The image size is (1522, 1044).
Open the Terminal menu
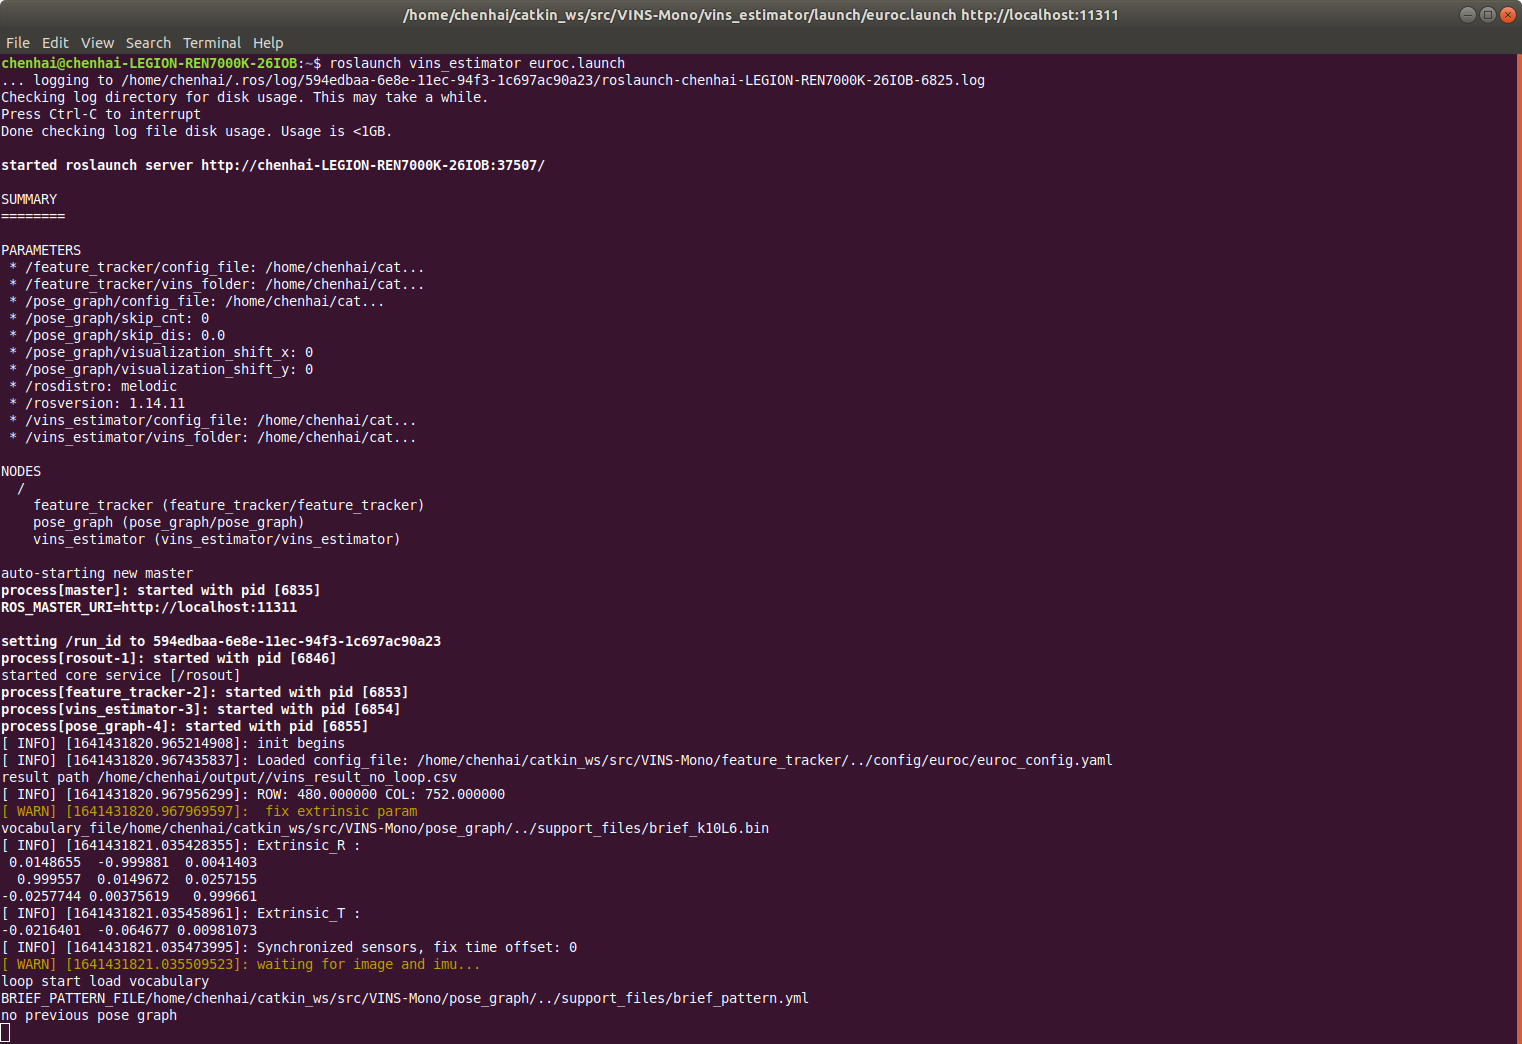[211, 43]
